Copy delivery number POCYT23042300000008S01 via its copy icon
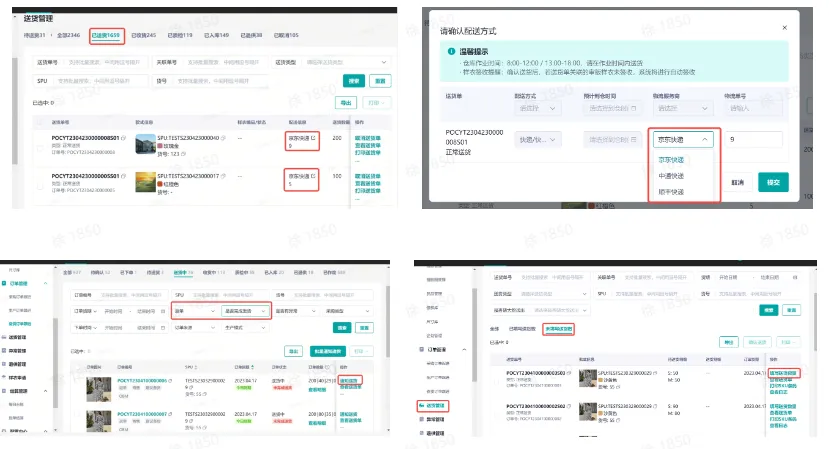Image resolution: width=829 pixels, height=449 pixels. coord(124,138)
